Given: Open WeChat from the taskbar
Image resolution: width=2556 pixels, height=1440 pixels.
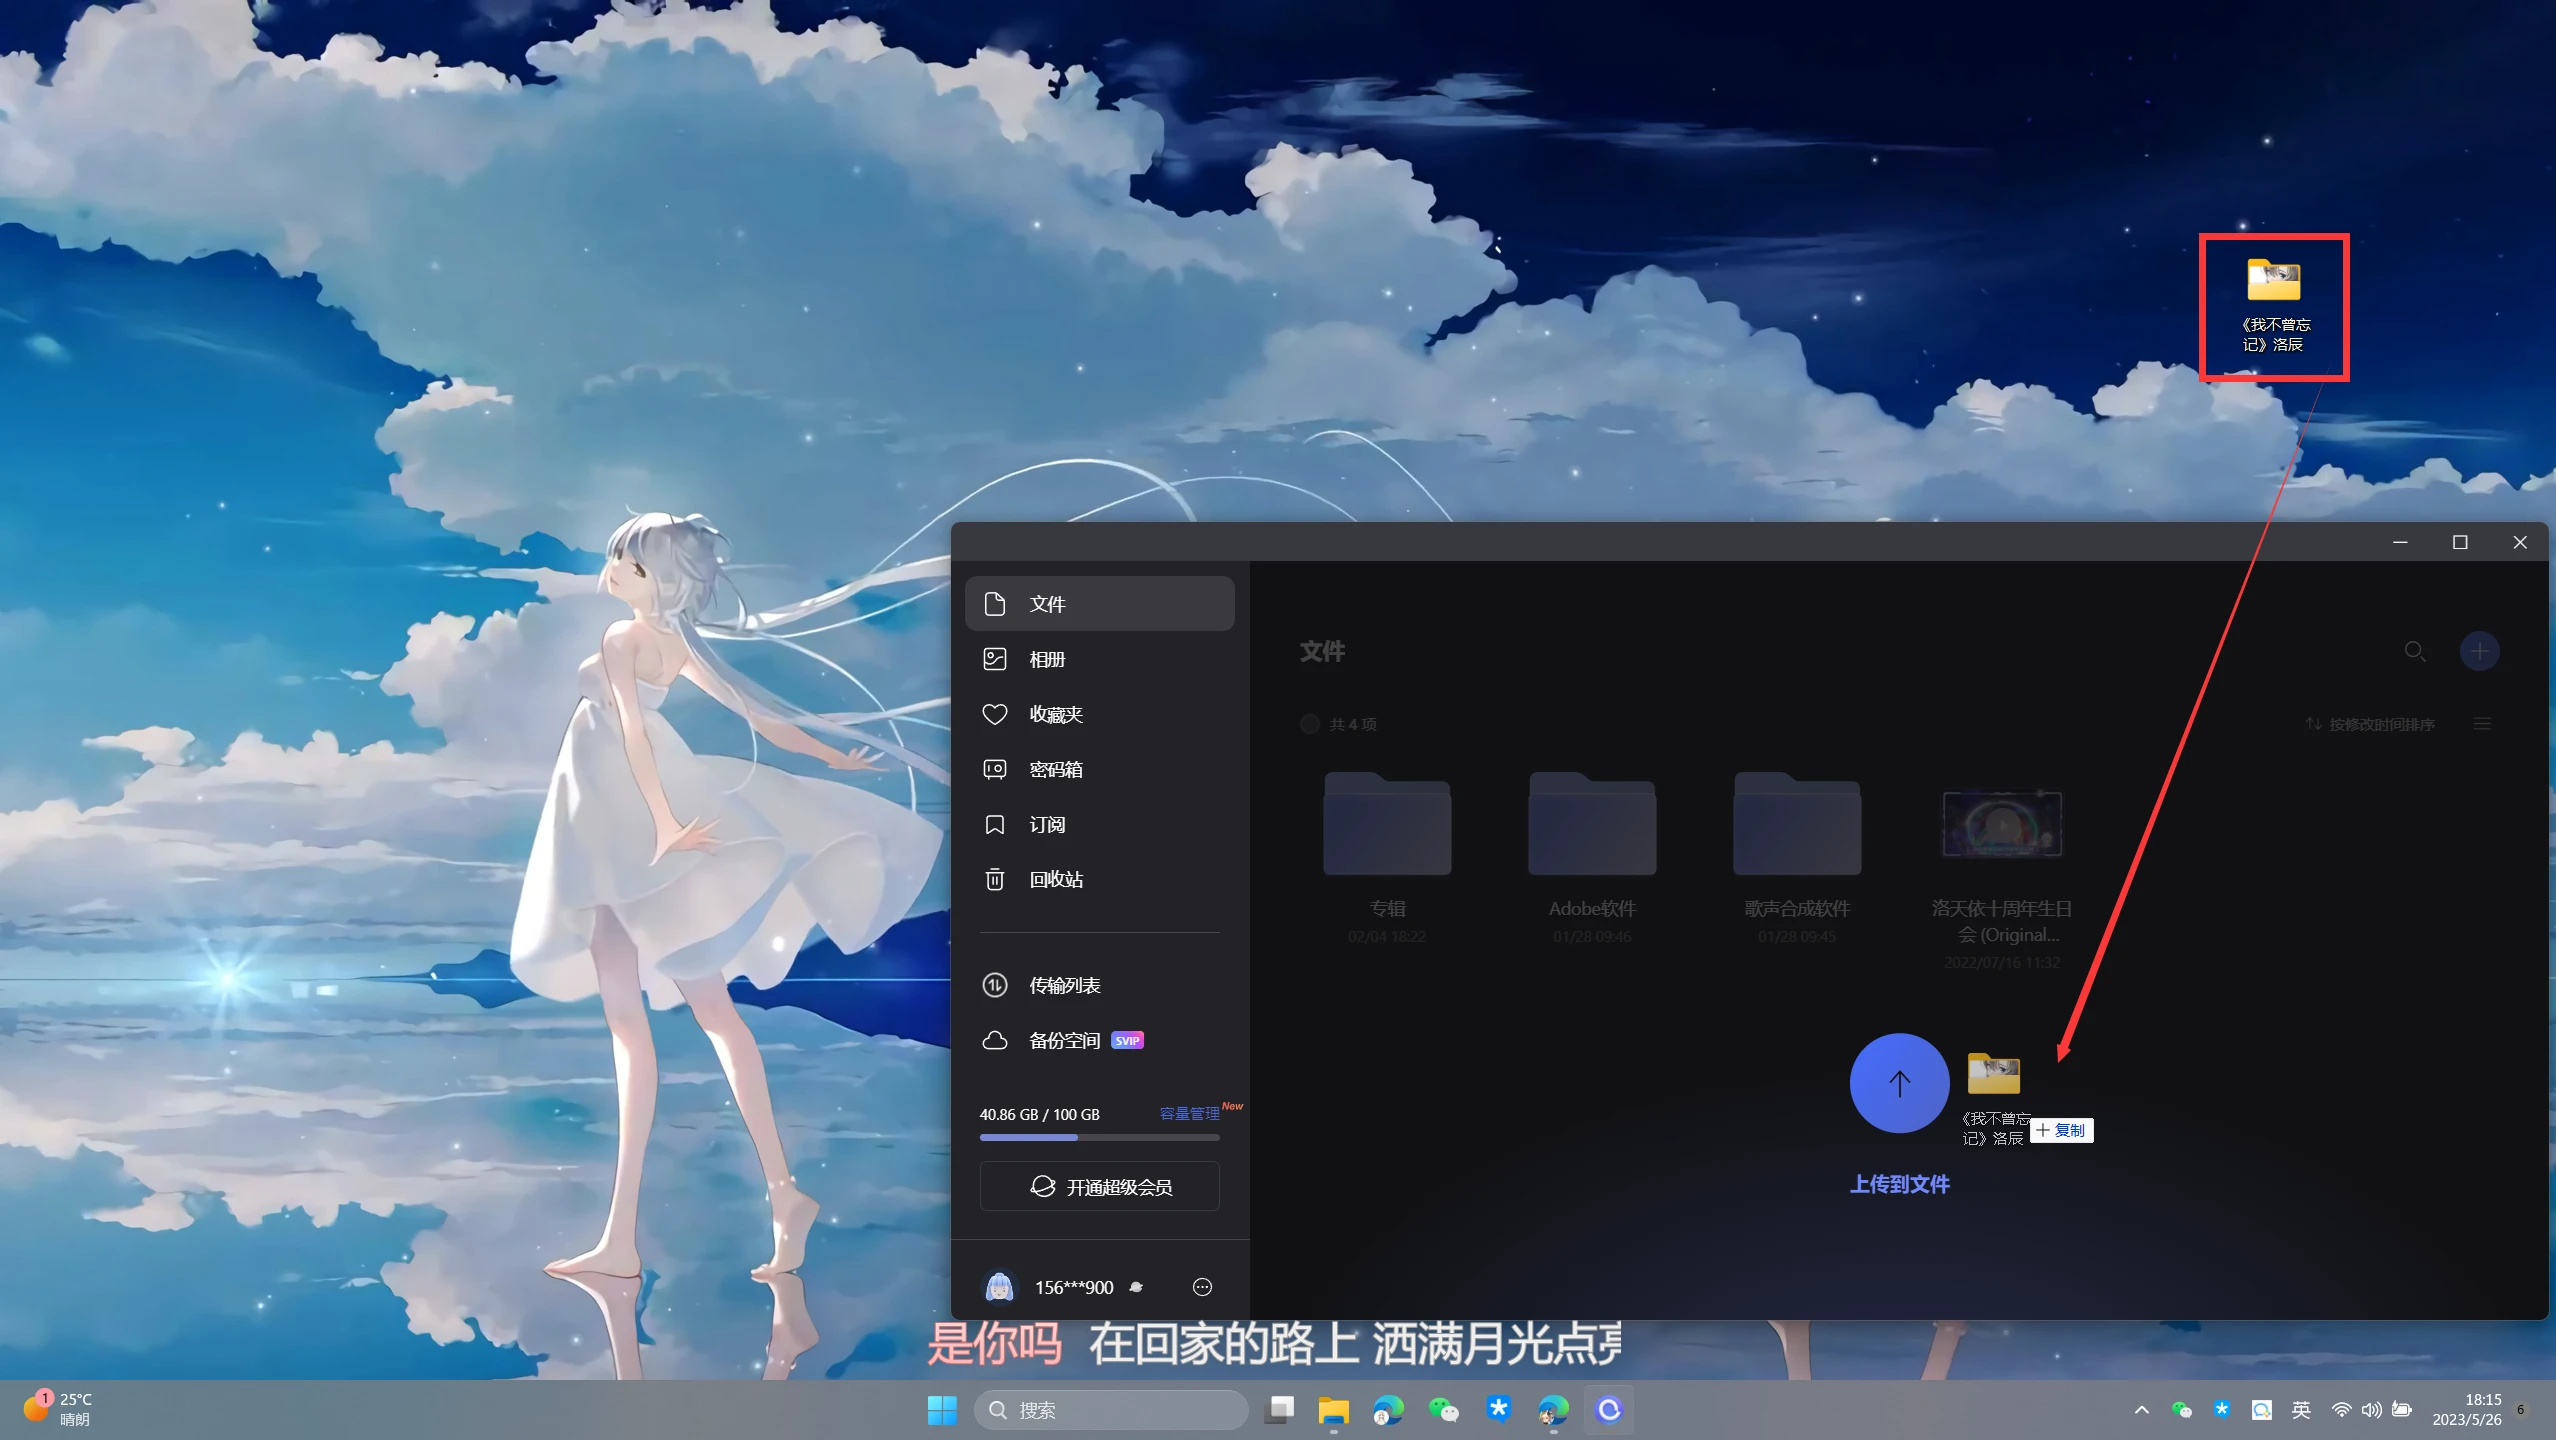Looking at the screenshot, I should coord(1443,1410).
